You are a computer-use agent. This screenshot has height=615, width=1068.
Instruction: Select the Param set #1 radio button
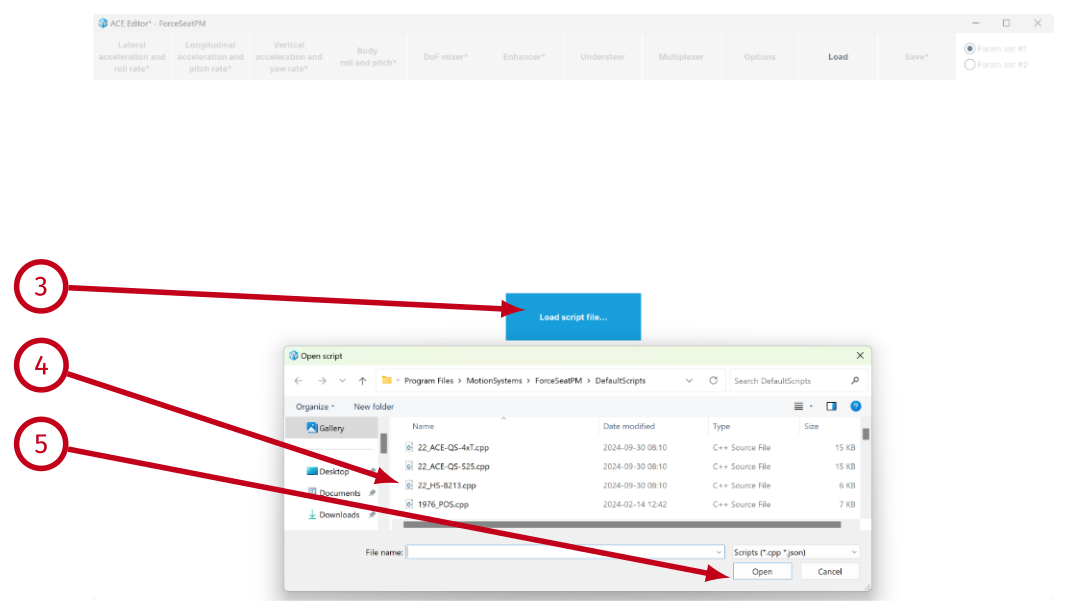click(x=969, y=48)
